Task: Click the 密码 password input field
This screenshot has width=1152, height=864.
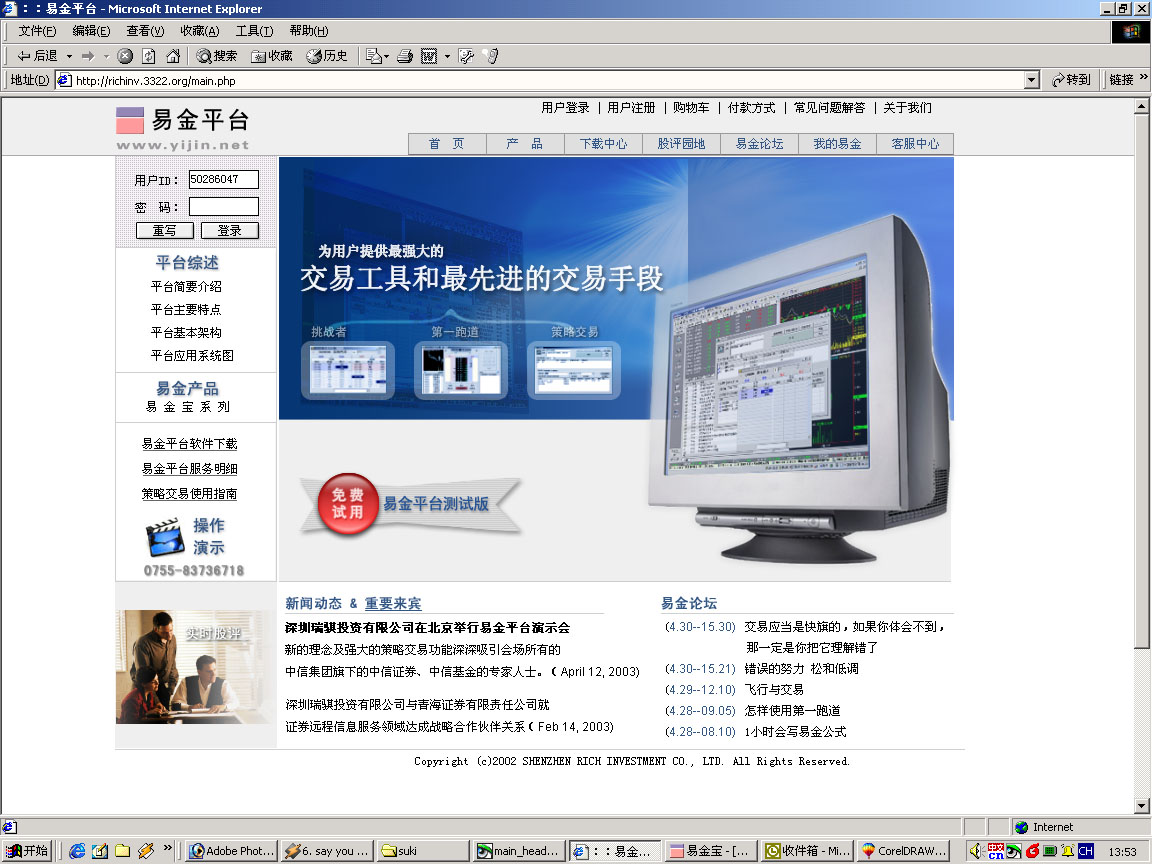Action: click(x=223, y=207)
